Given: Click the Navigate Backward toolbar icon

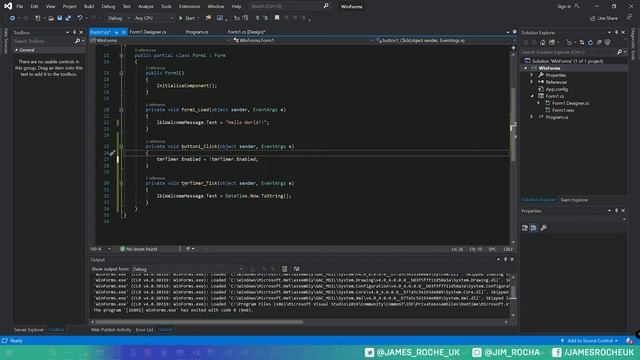Looking at the screenshot, I should (12, 18).
